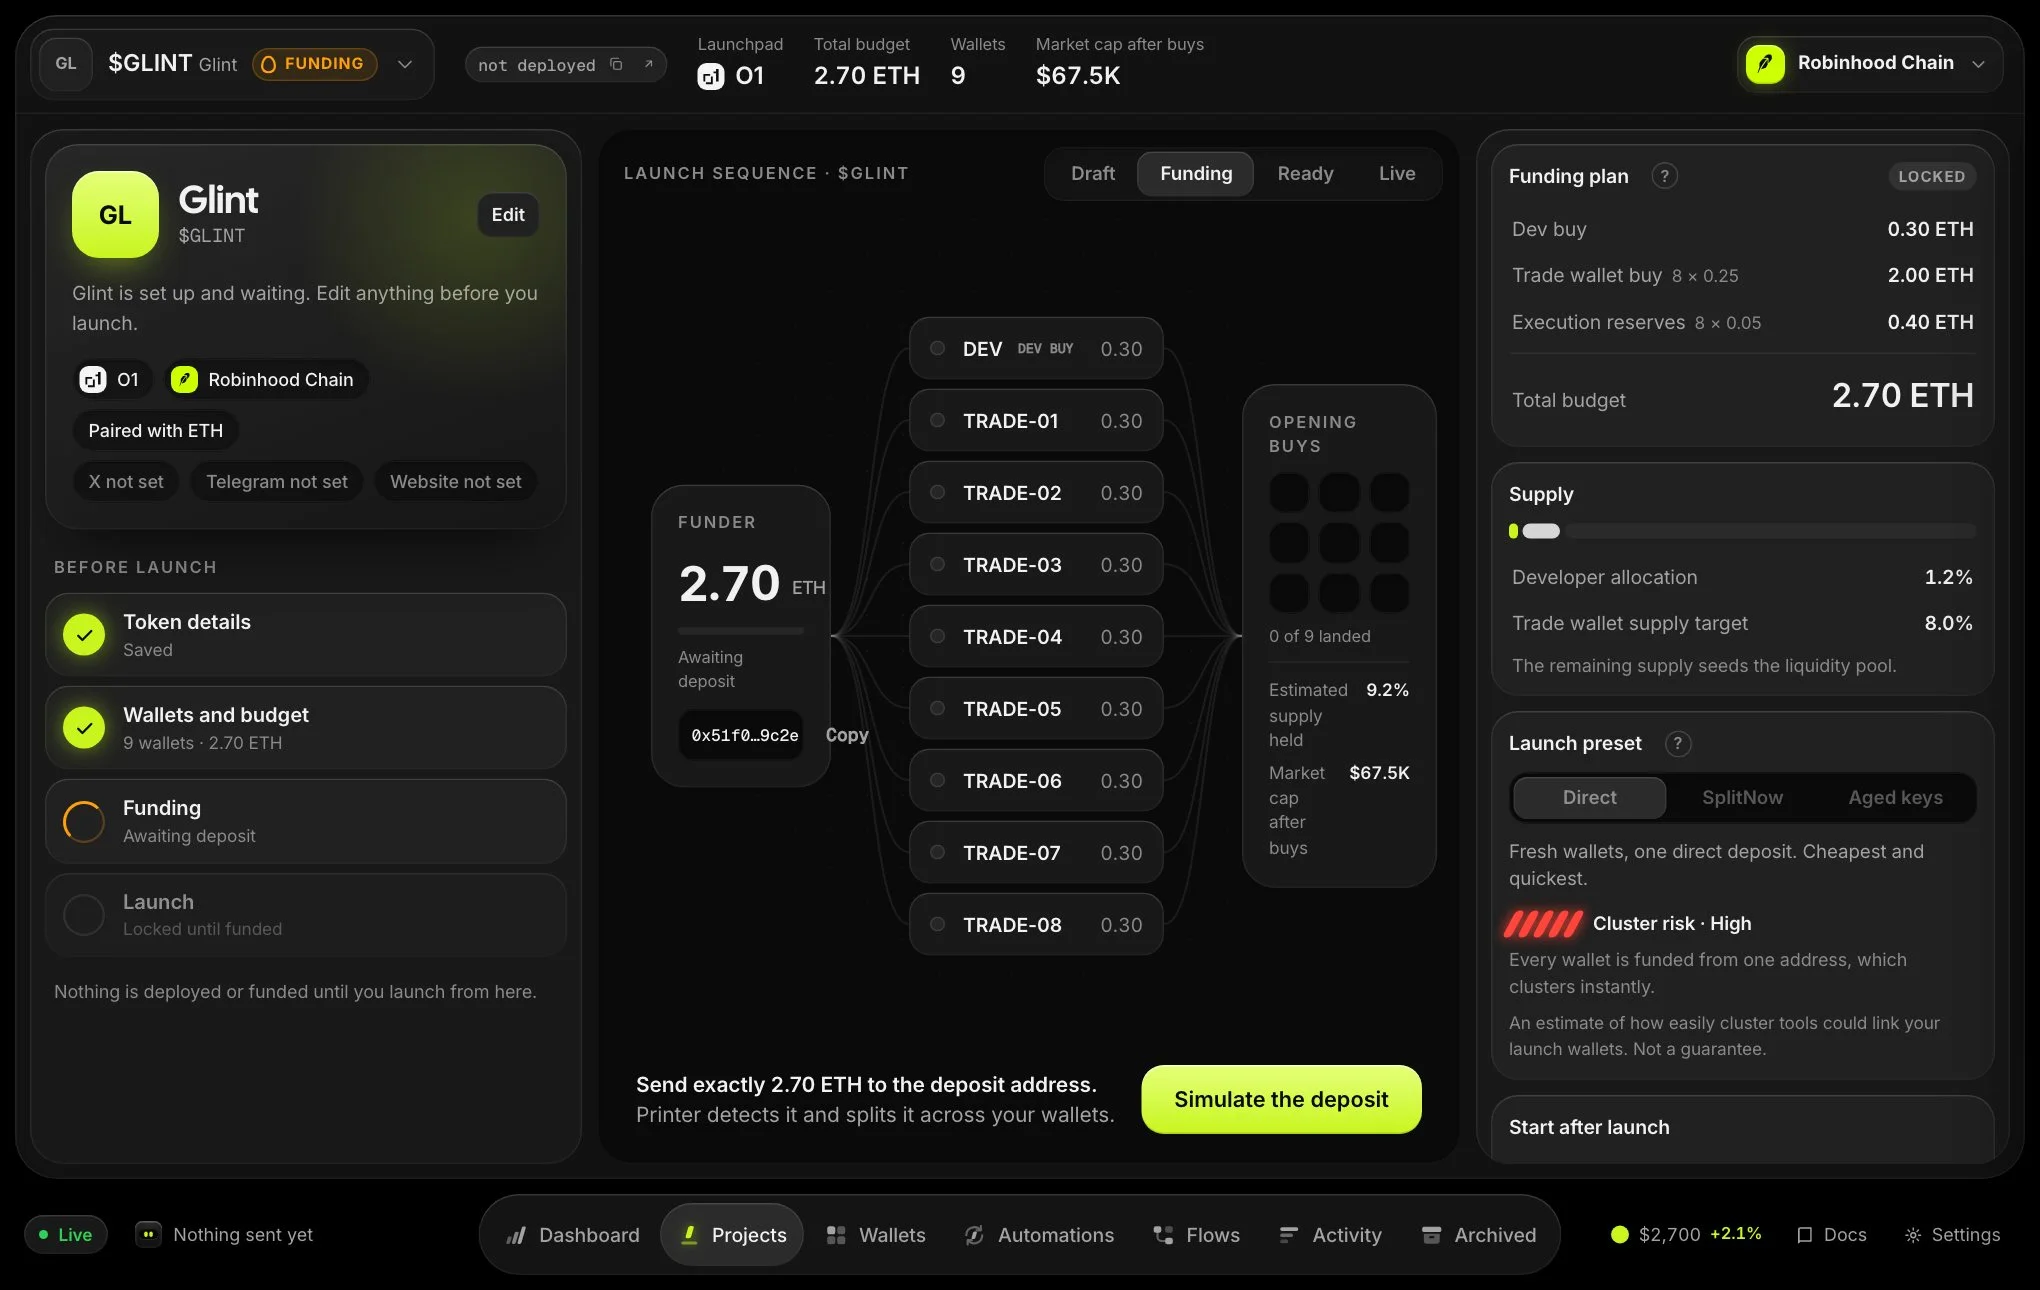Click the funder deposit progress bar
This screenshot has height=1290, width=2040.
click(x=741, y=631)
